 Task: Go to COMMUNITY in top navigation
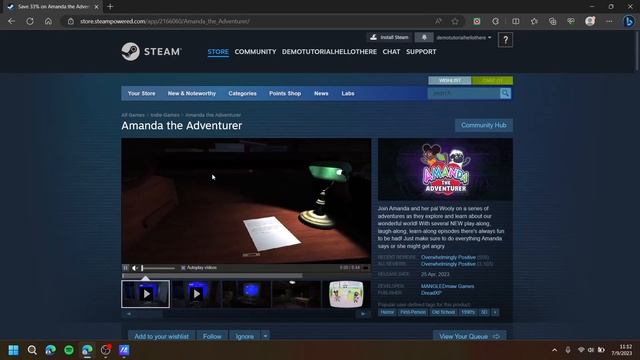click(x=255, y=52)
